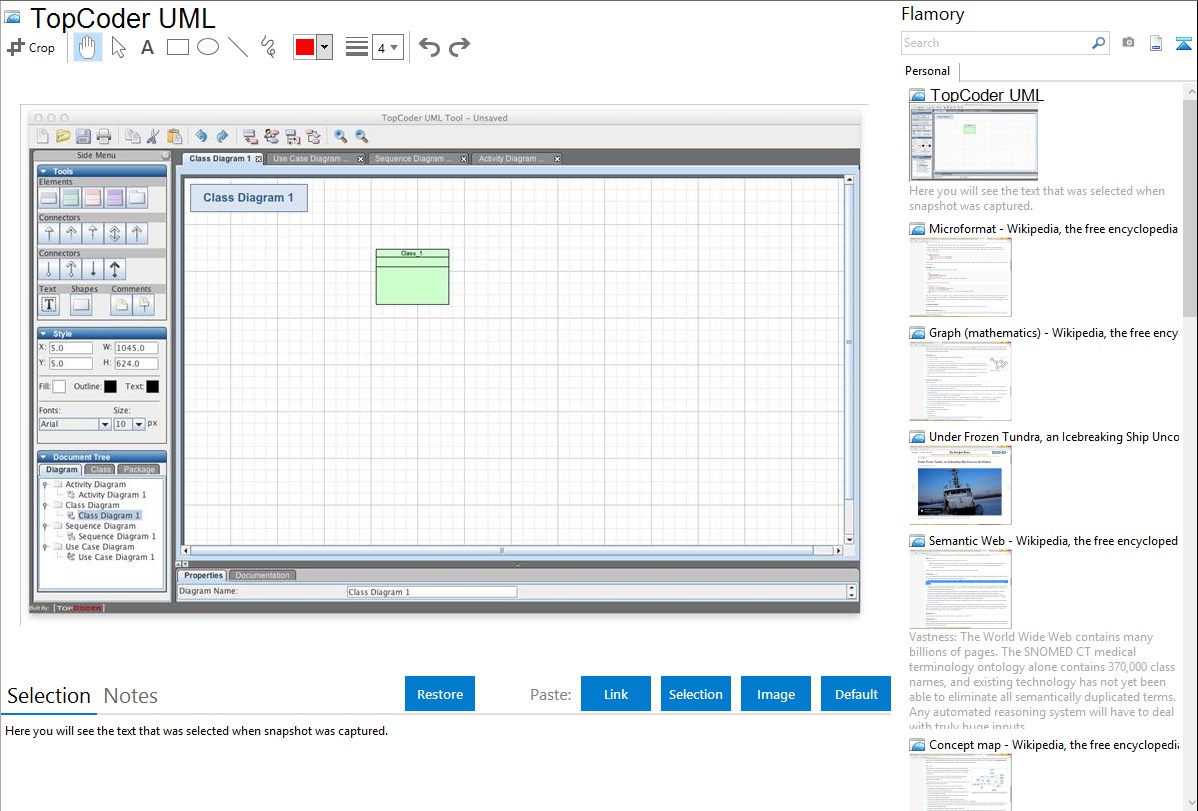Image resolution: width=1198 pixels, height=811 pixels.
Task: Pick the ellipse shape tool
Action: (208, 47)
